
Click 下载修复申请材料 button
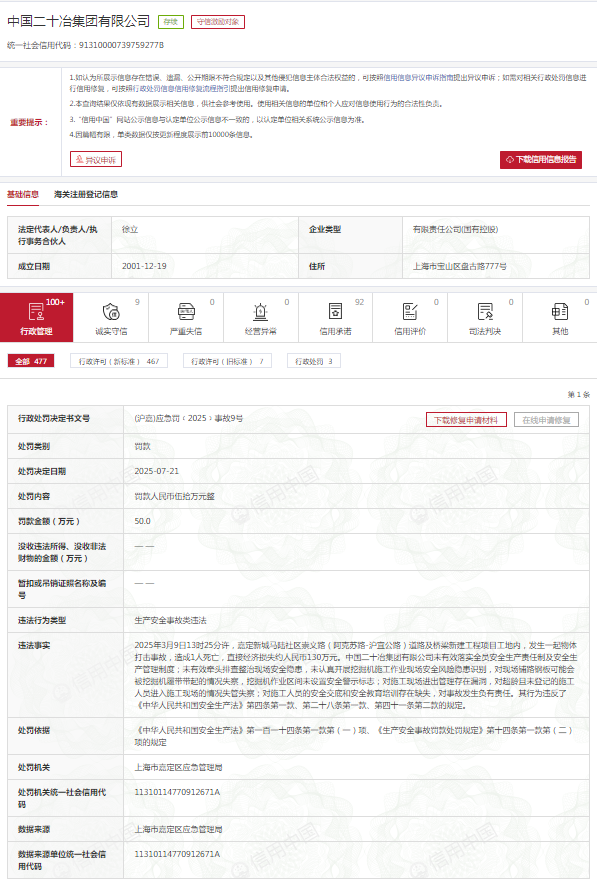click(466, 420)
